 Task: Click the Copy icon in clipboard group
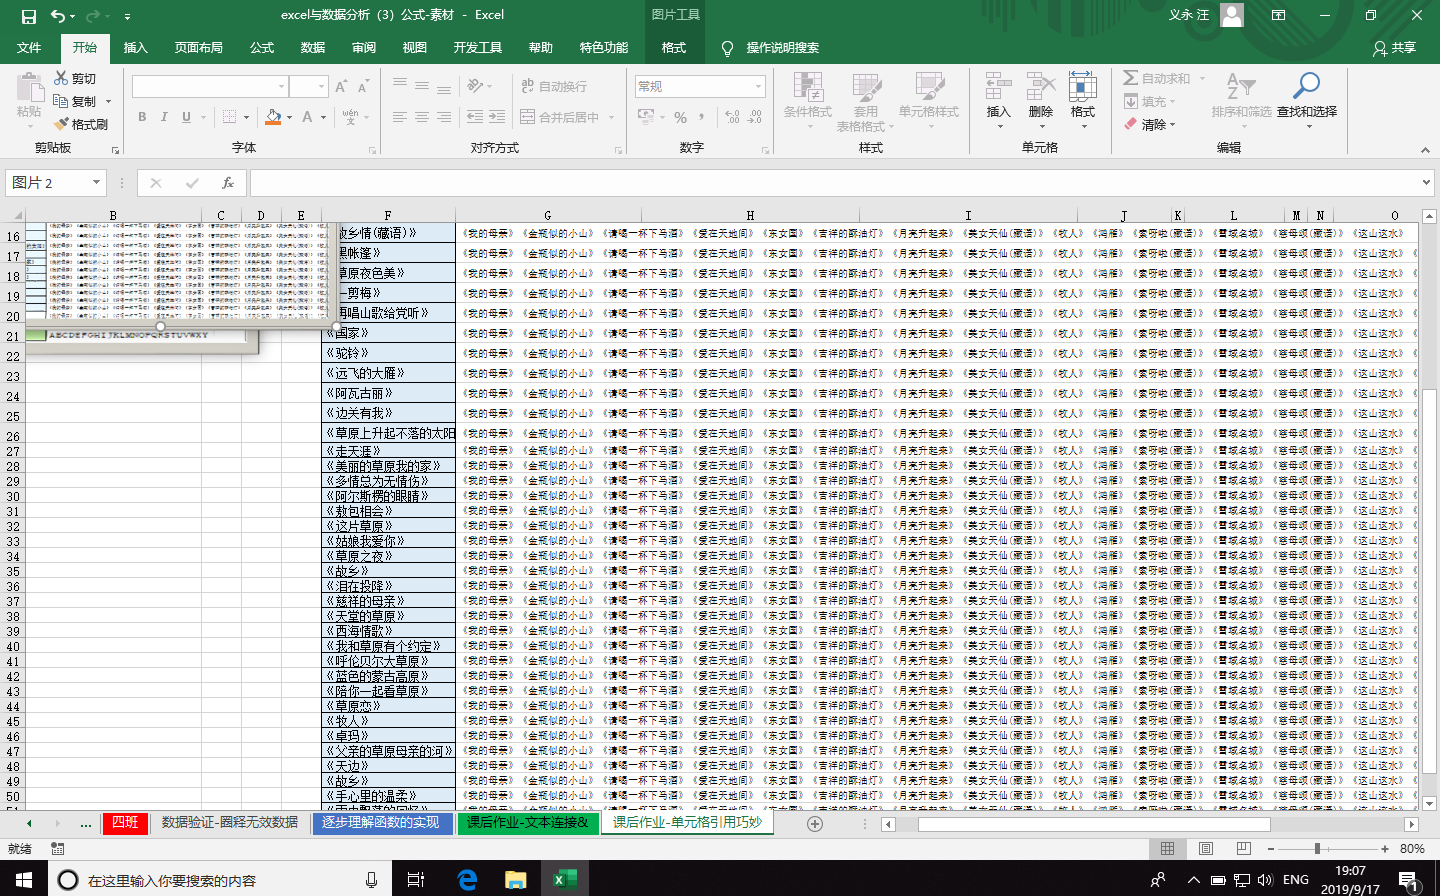[x=62, y=101]
